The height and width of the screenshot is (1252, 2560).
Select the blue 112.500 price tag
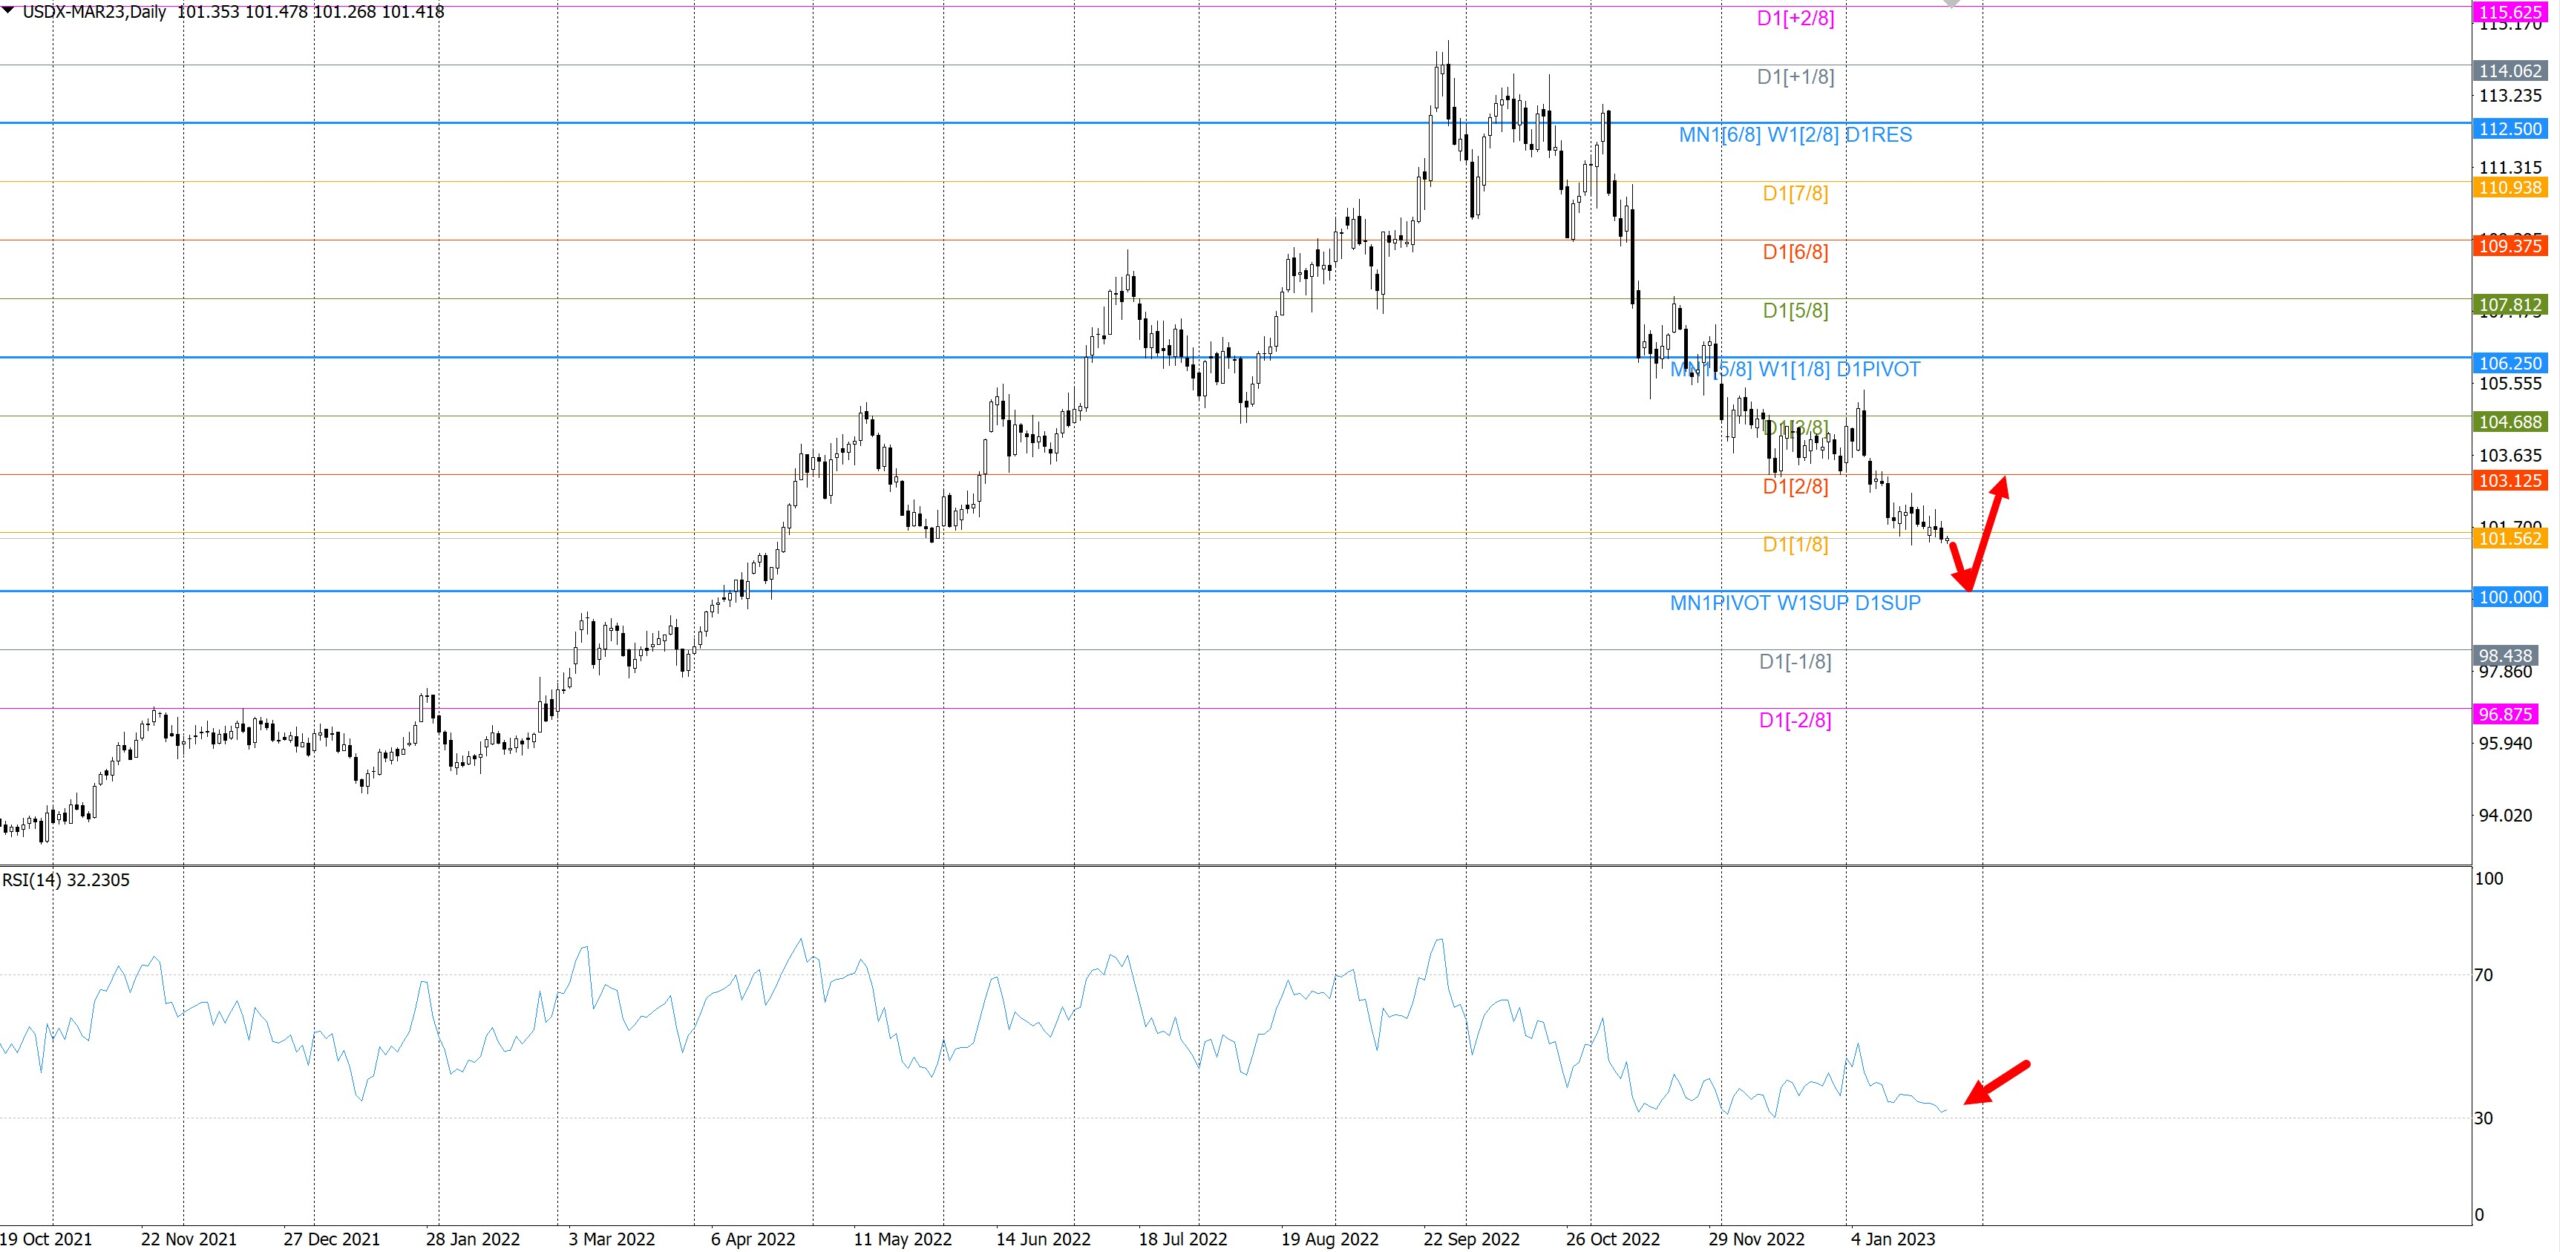pyautogui.click(x=2510, y=129)
